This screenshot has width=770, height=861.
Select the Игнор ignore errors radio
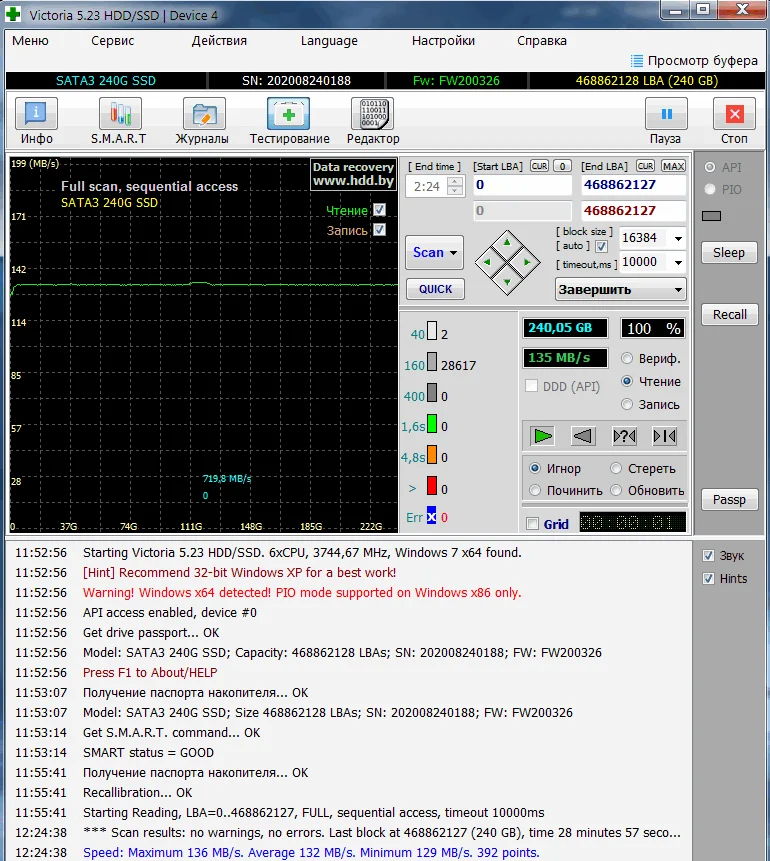point(534,468)
